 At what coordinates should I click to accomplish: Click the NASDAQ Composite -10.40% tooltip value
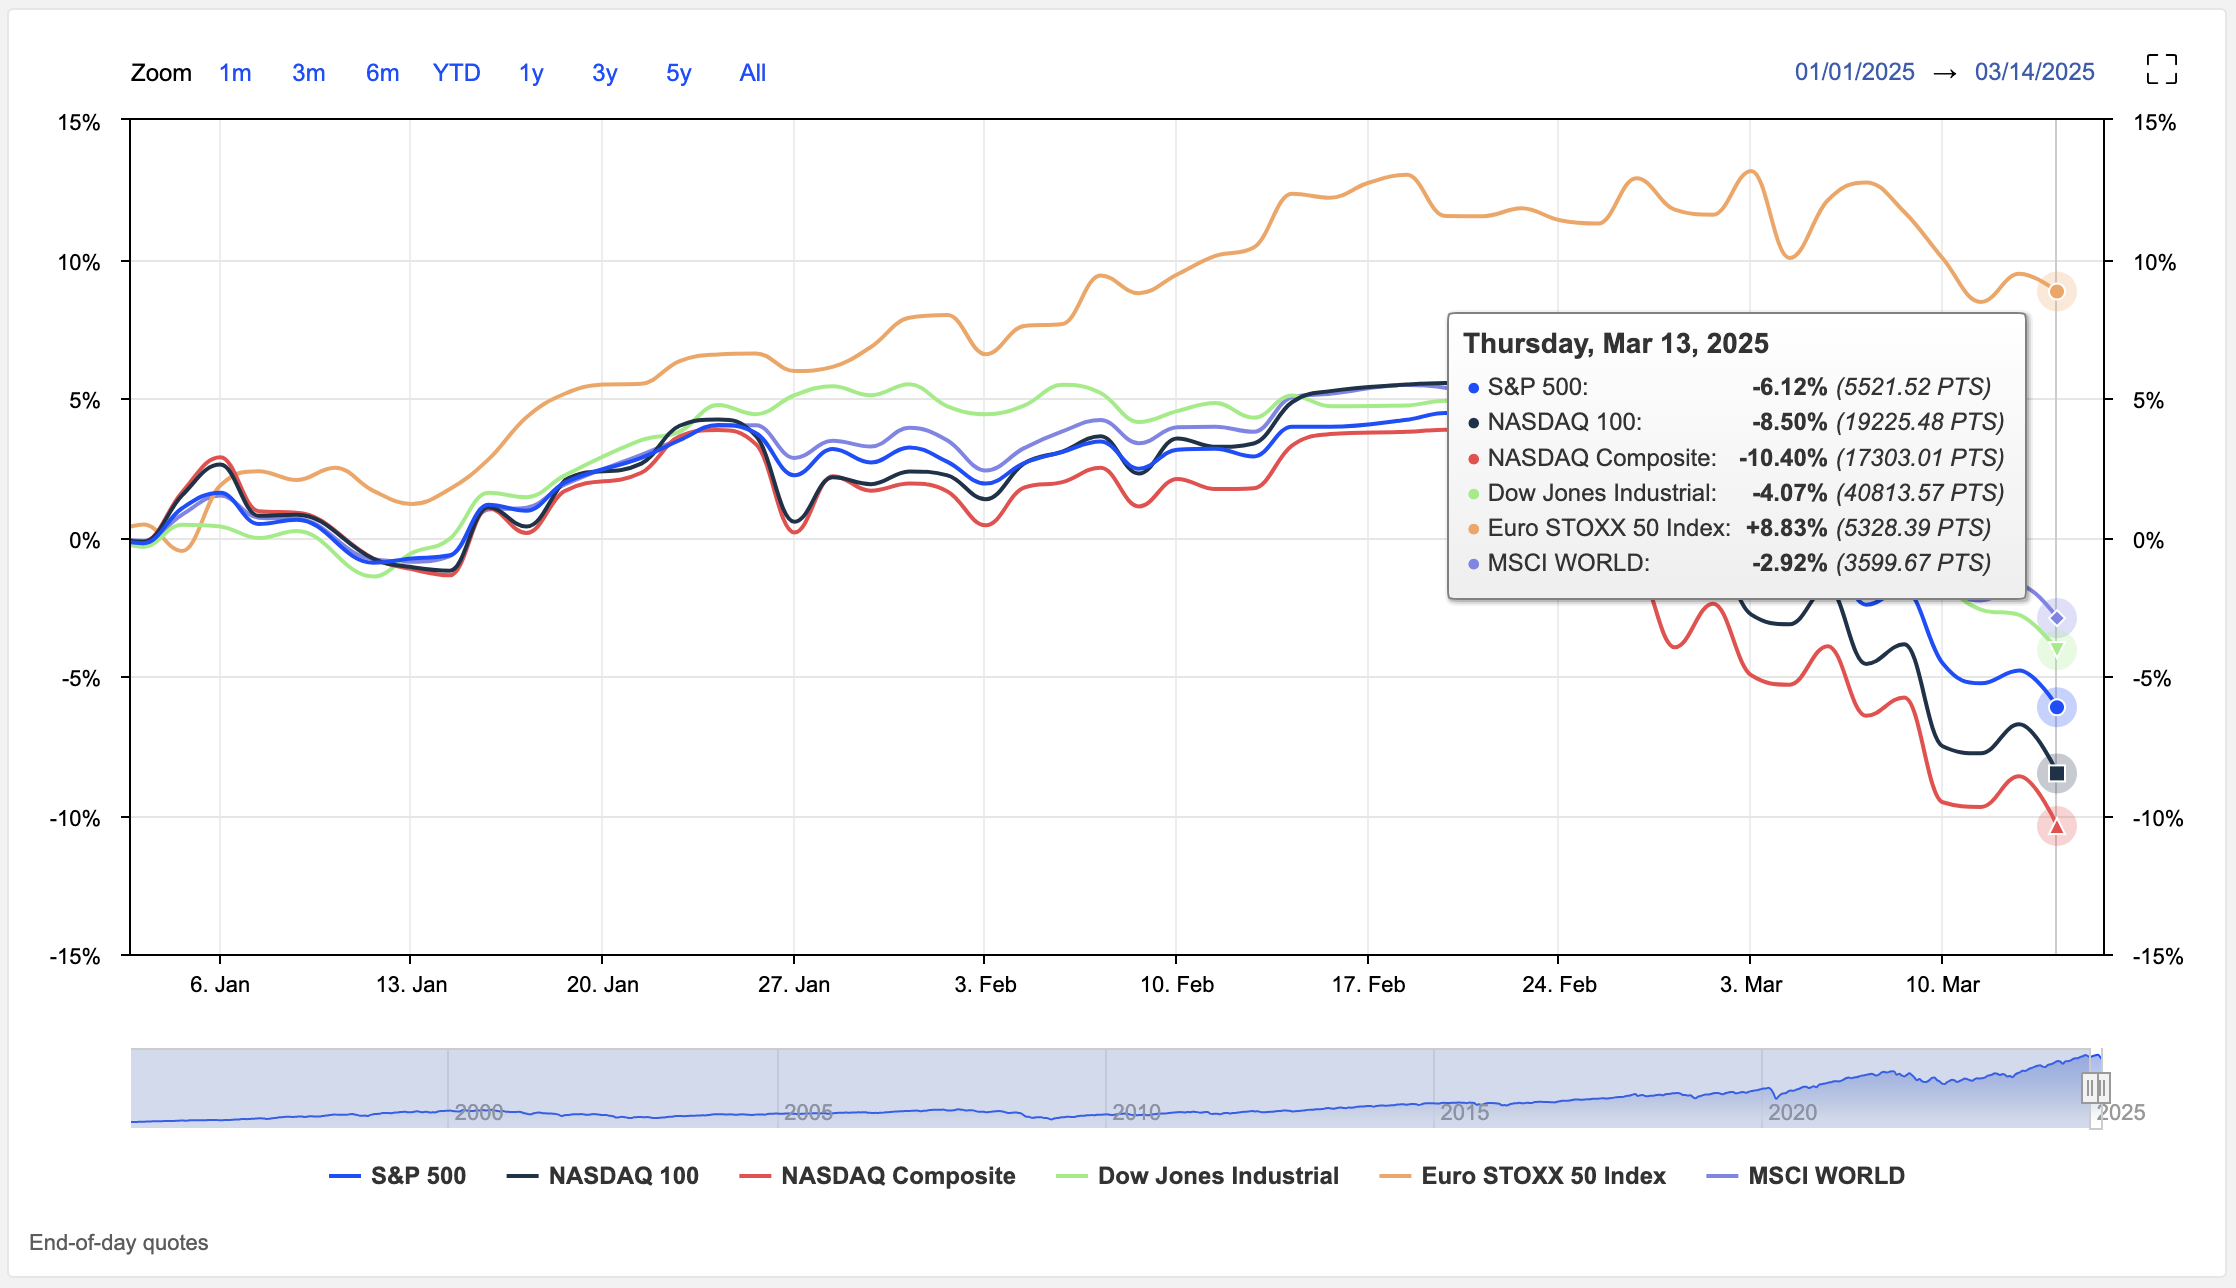1783,458
